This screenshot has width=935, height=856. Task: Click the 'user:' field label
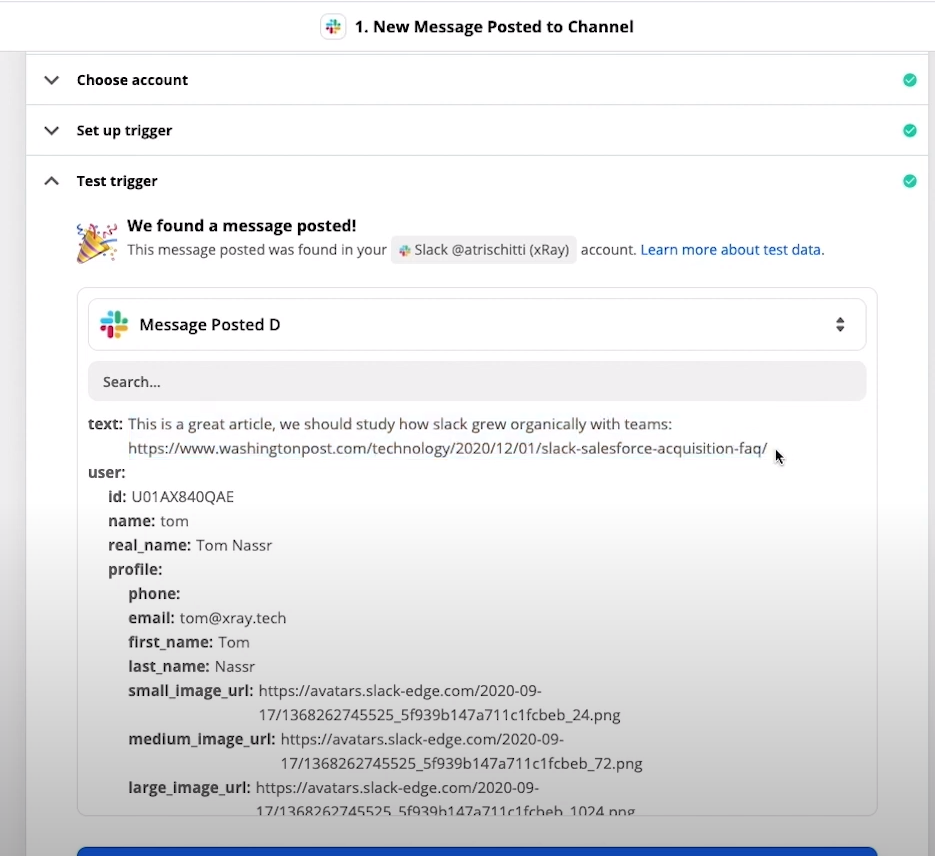click(107, 473)
